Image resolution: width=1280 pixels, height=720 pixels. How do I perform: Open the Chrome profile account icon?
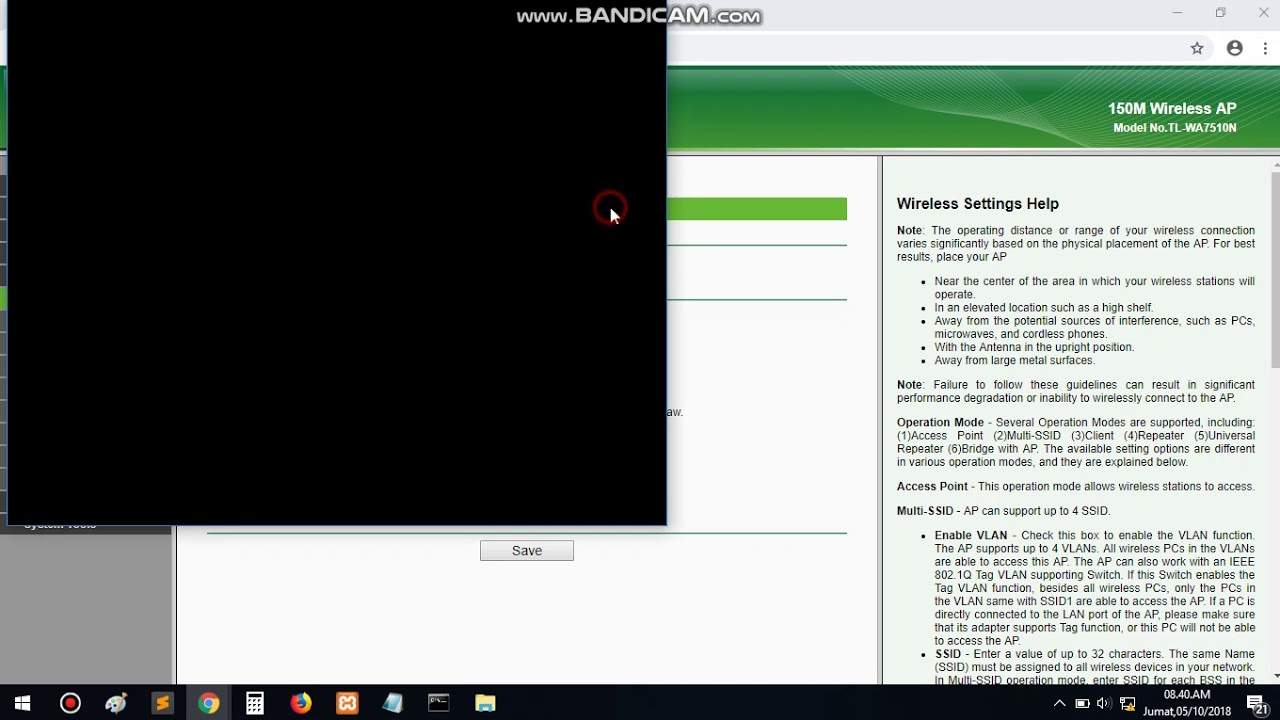point(1235,48)
